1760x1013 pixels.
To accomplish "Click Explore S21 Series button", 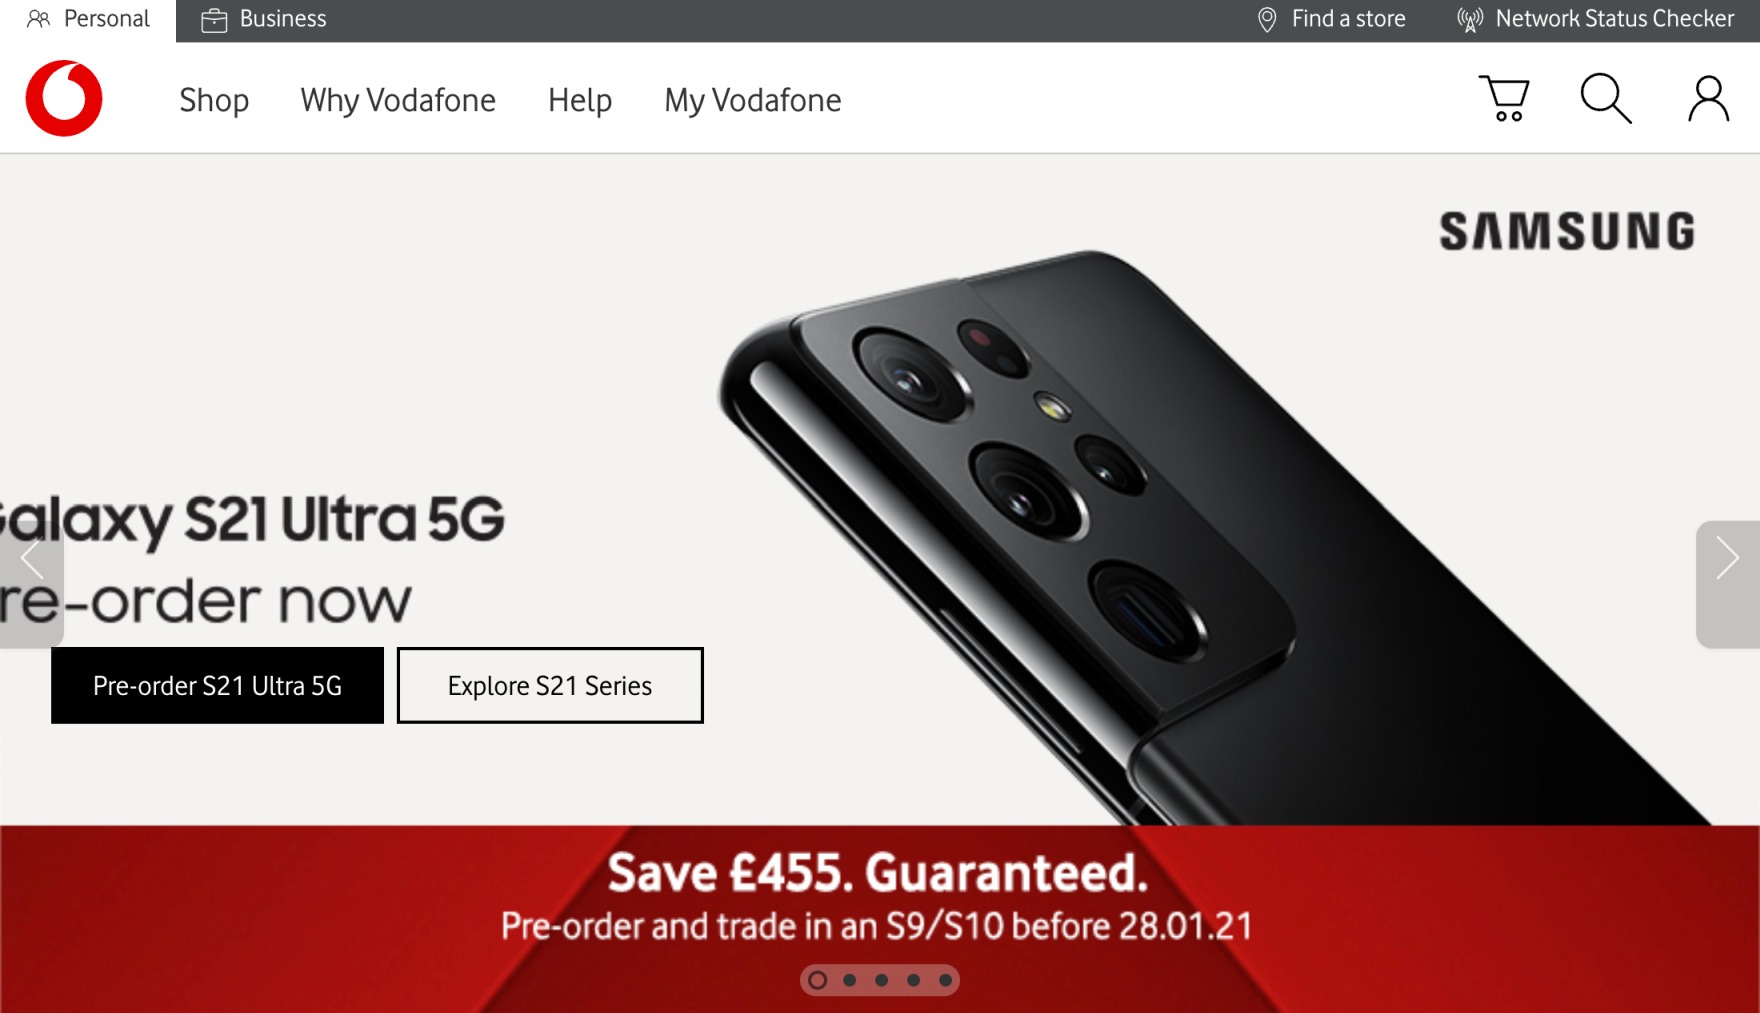I will (550, 685).
